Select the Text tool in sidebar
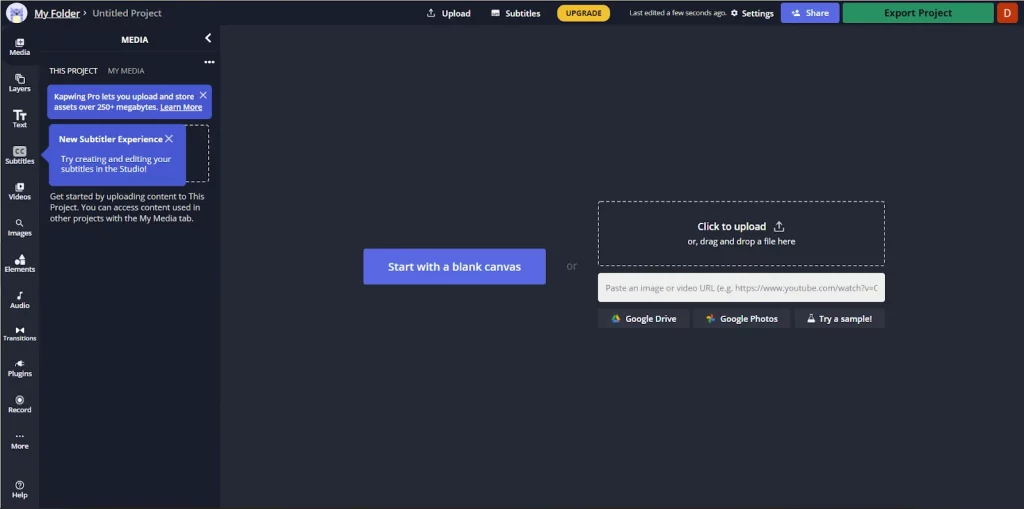Viewport: 1024px width, 509px height. 19,119
